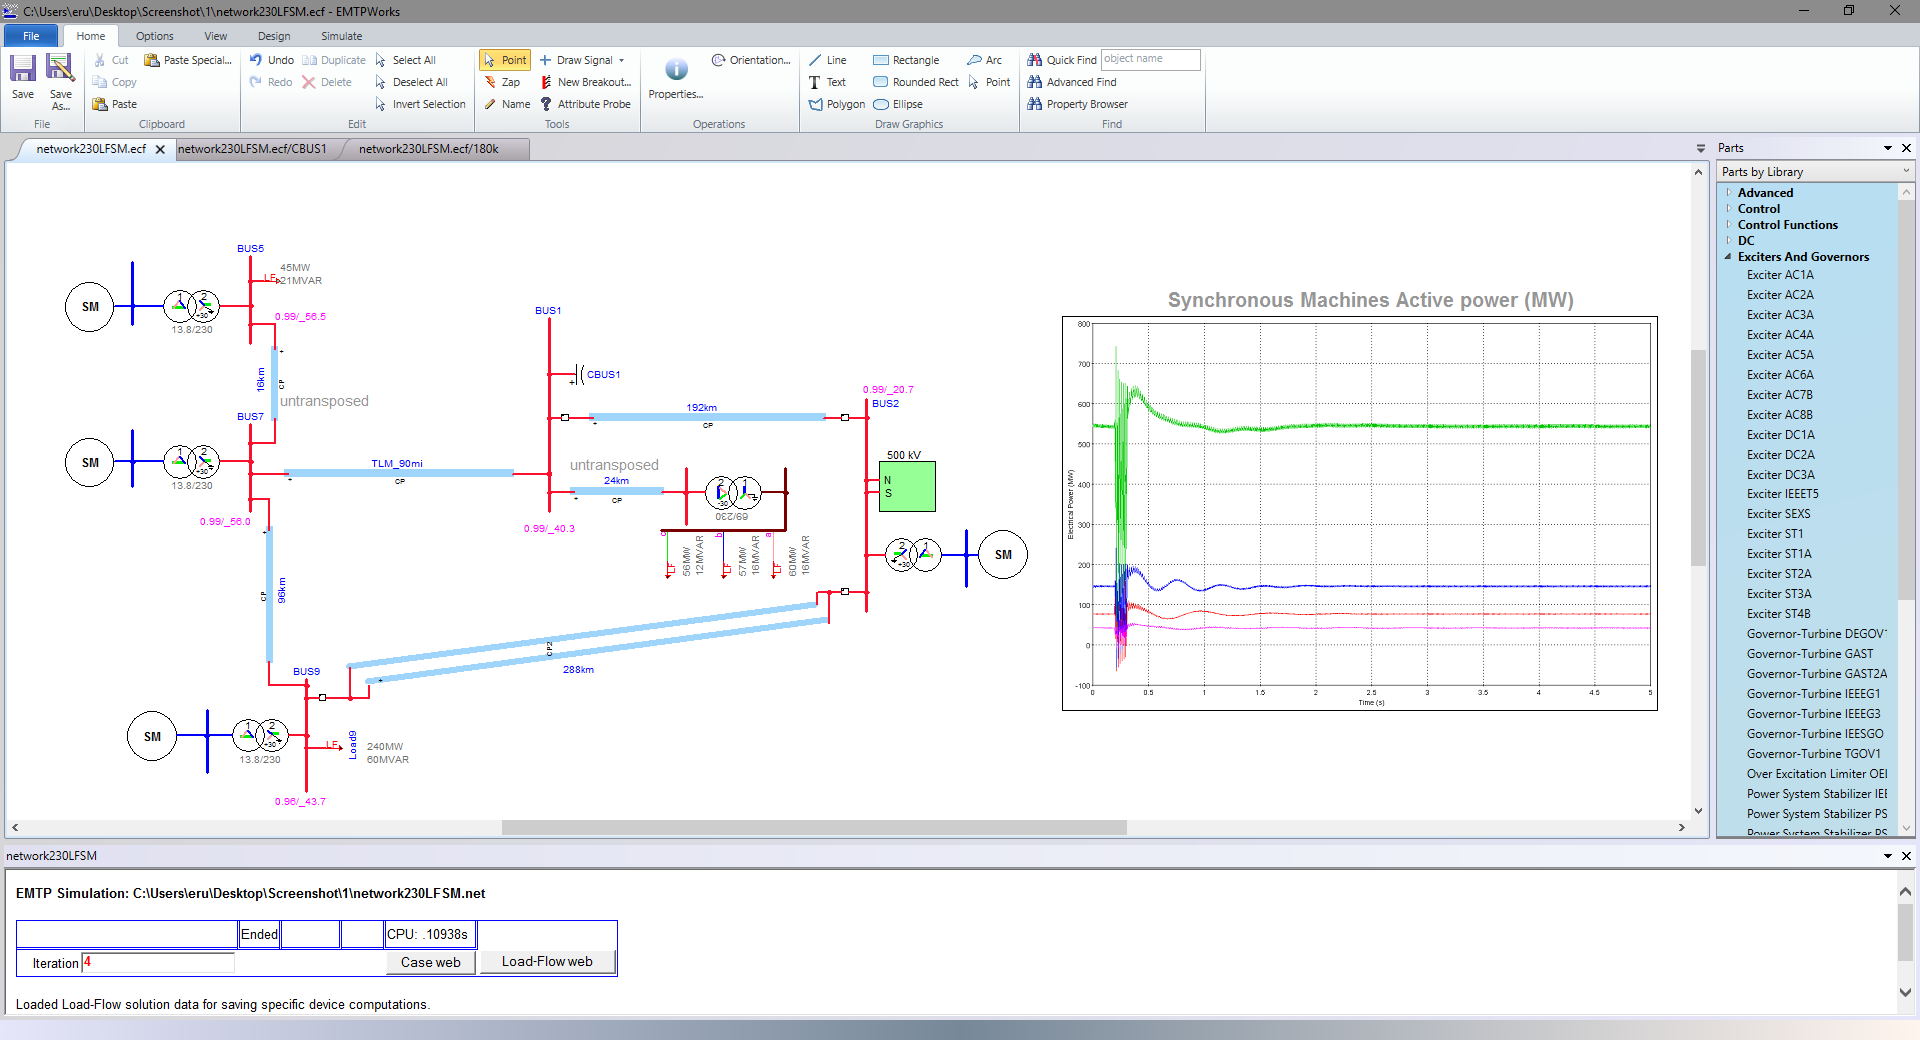Open the Properties info icon
The height and width of the screenshot is (1040, 1920).
pos(676,69)
